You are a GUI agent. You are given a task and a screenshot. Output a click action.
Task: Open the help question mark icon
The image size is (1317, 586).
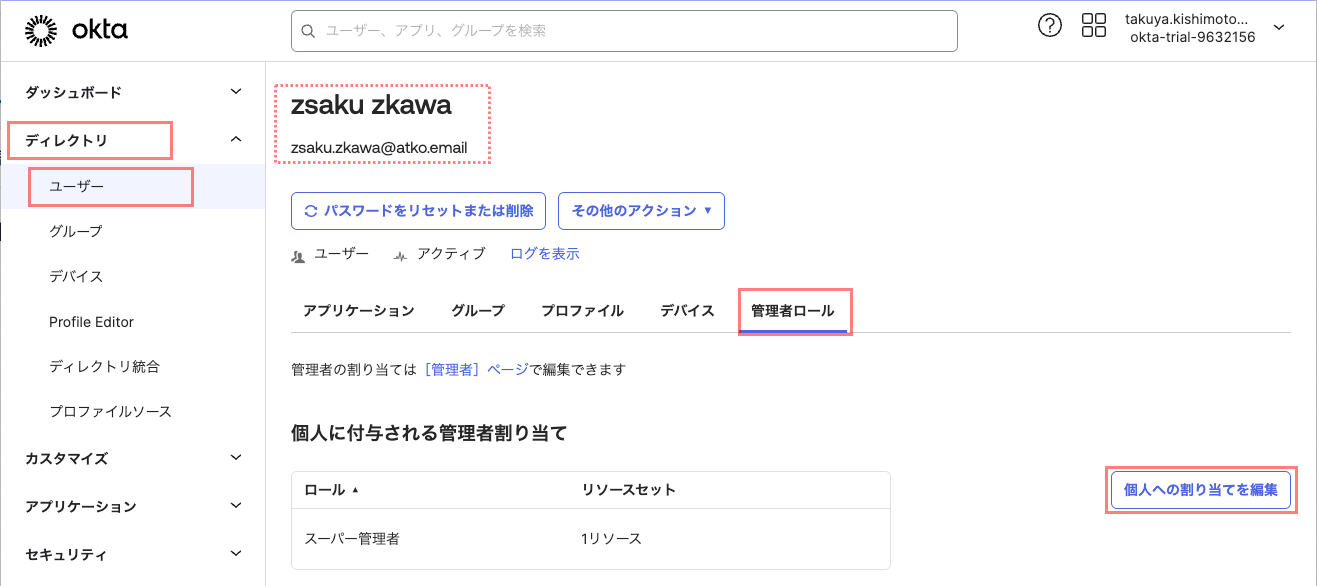[1049, 27]
